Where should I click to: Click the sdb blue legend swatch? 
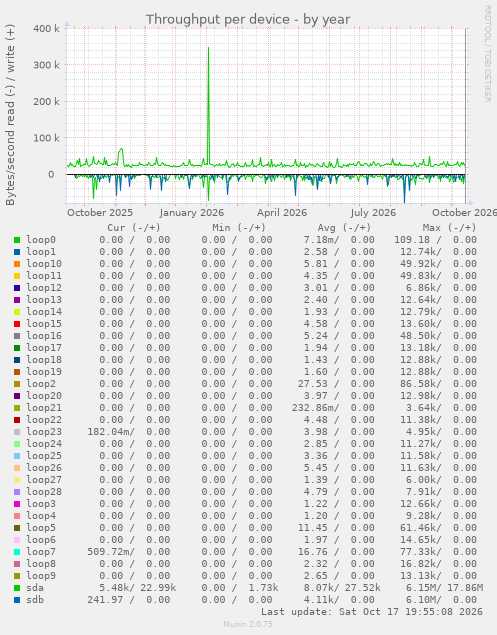pyautogui.click(x=17, y=600)
